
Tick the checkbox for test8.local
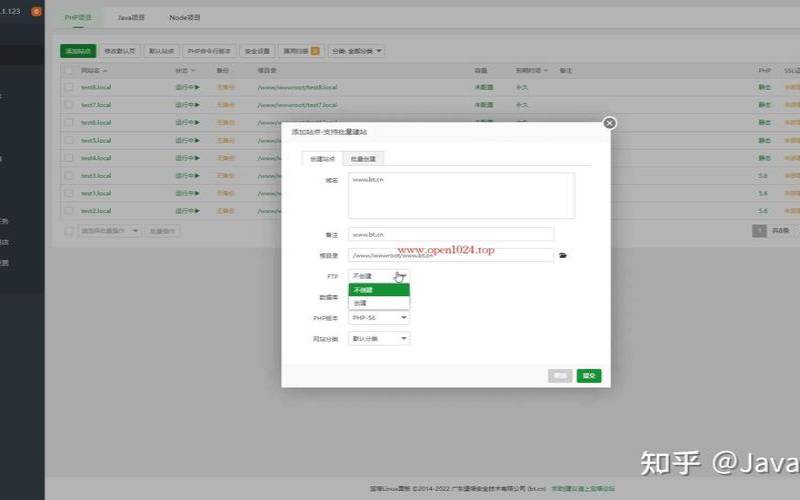[x=68, y=88]
